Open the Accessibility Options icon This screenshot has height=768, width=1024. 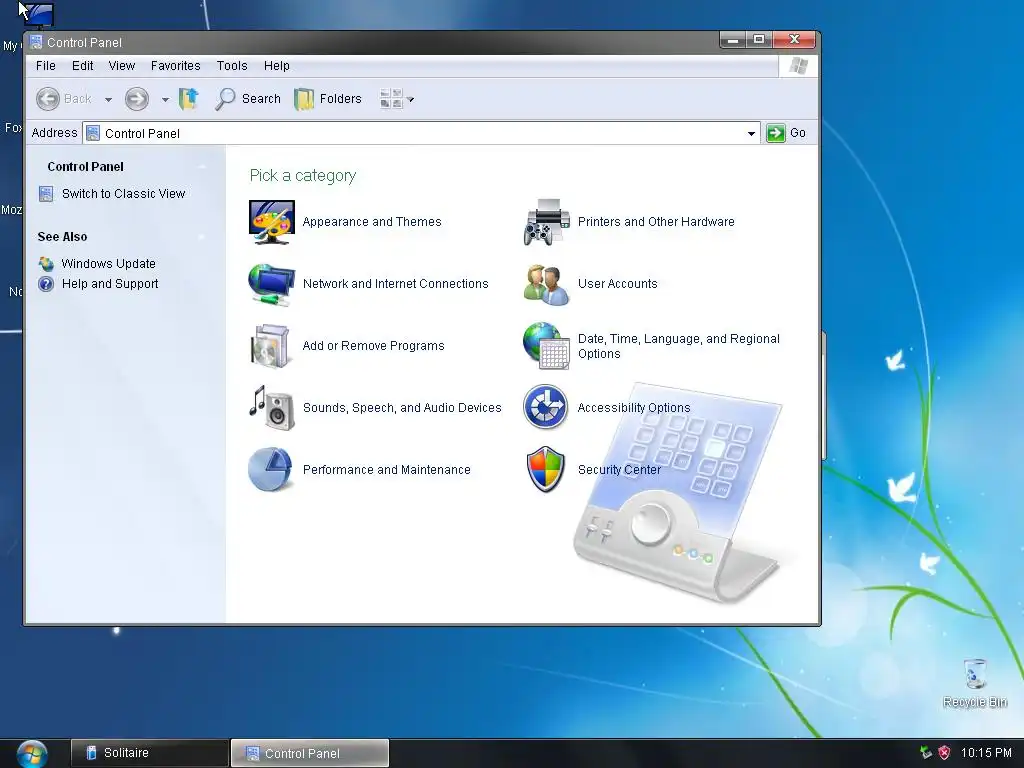pyautogui.click(x=545, y=408)
